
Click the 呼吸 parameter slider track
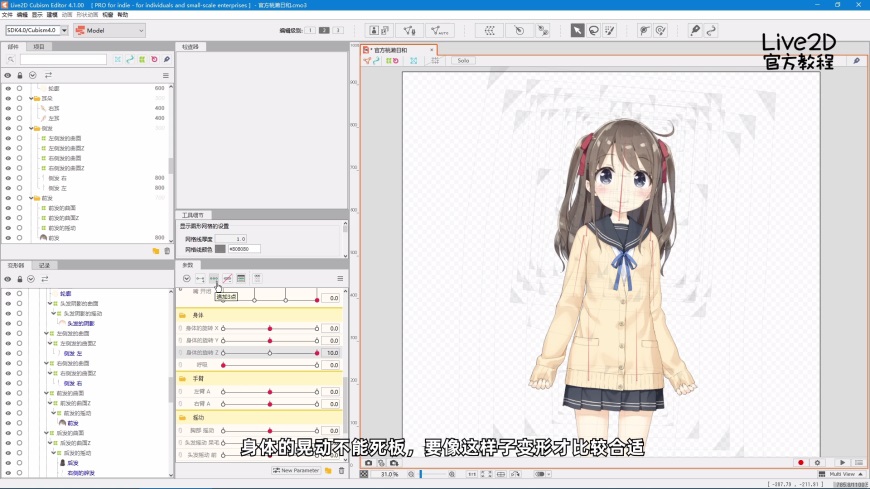270,365
